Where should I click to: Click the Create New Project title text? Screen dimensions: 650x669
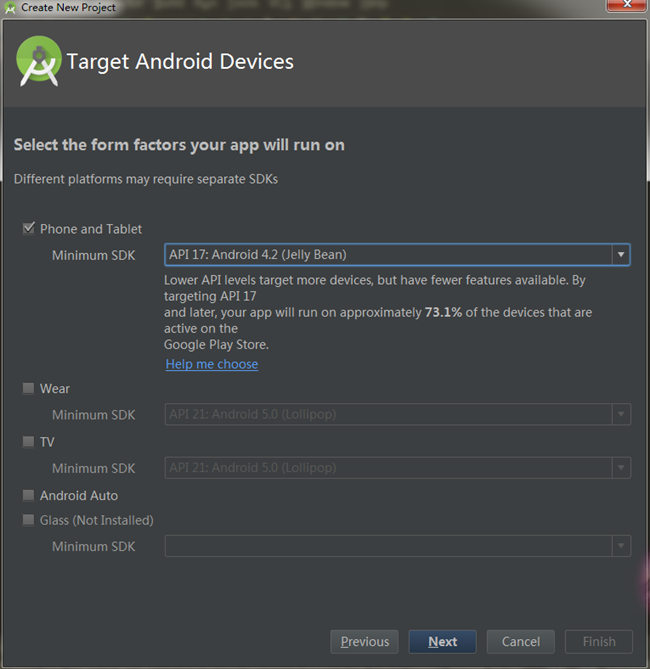pyautogui.click(x=68, y=7)
